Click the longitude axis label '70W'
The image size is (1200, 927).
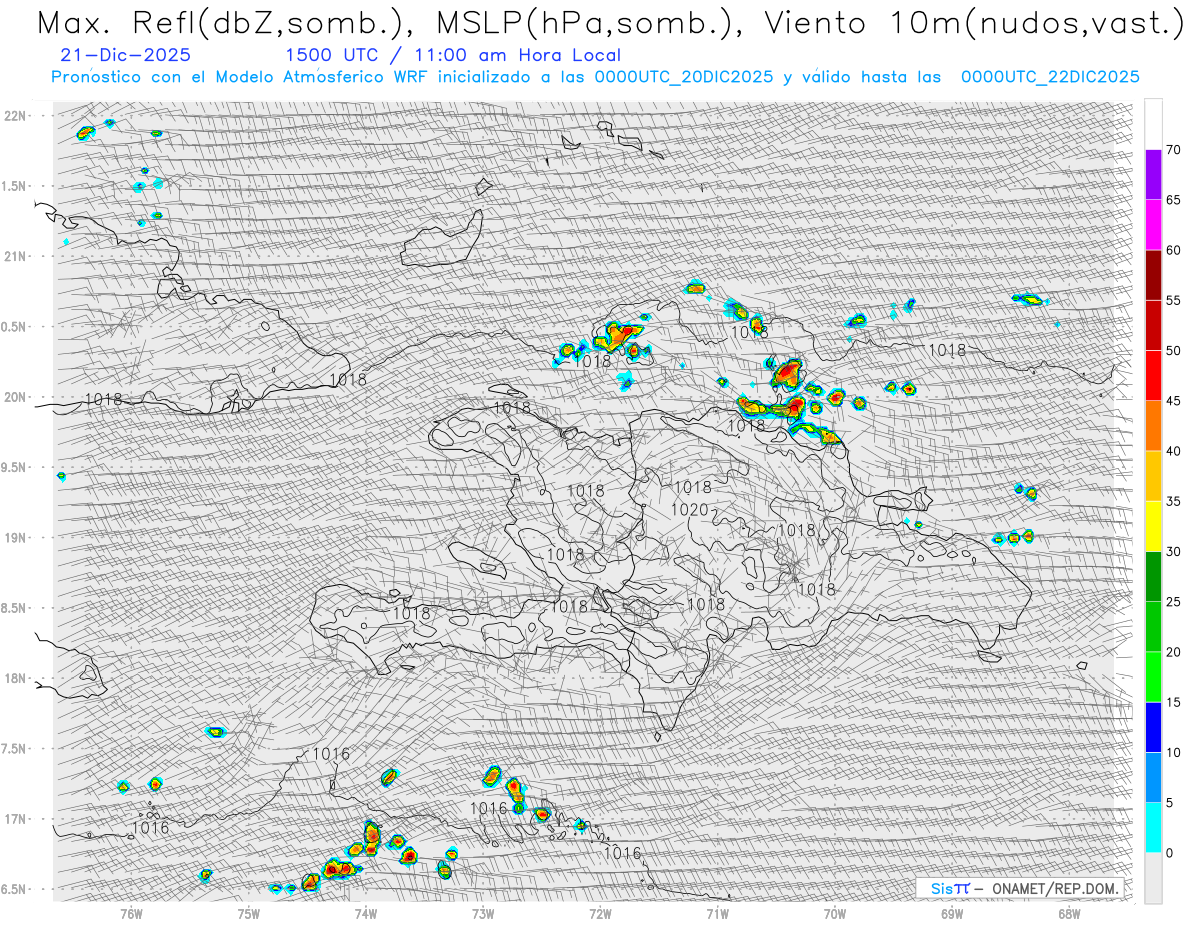(835, 913)
